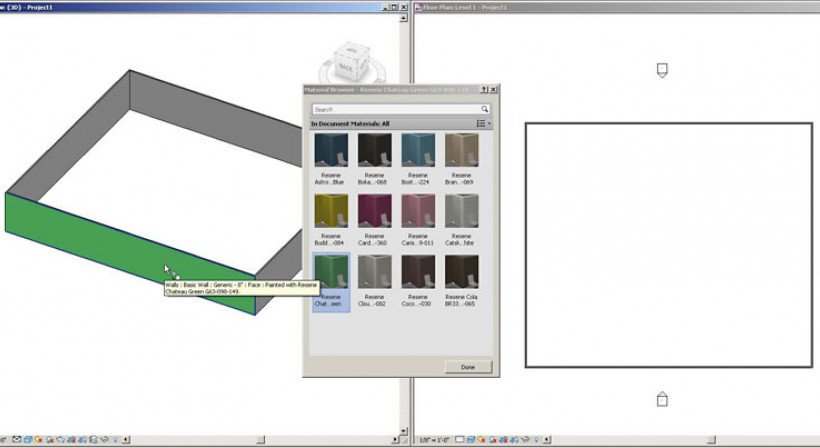Close the Material Browser dialog
Viewport: 820px width, 448px height.
[493, 89]
